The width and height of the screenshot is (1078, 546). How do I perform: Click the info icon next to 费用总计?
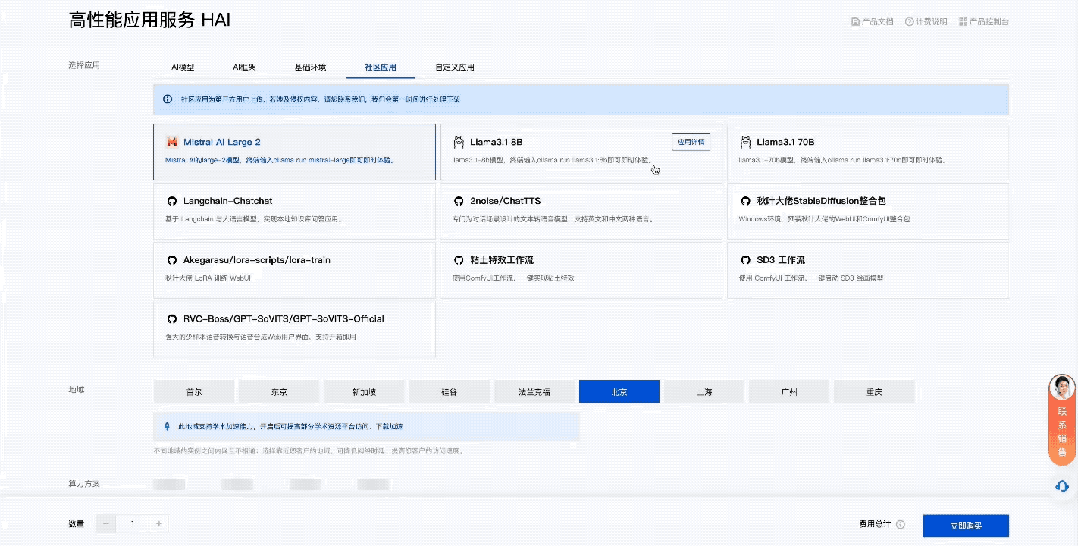point(901,525)
